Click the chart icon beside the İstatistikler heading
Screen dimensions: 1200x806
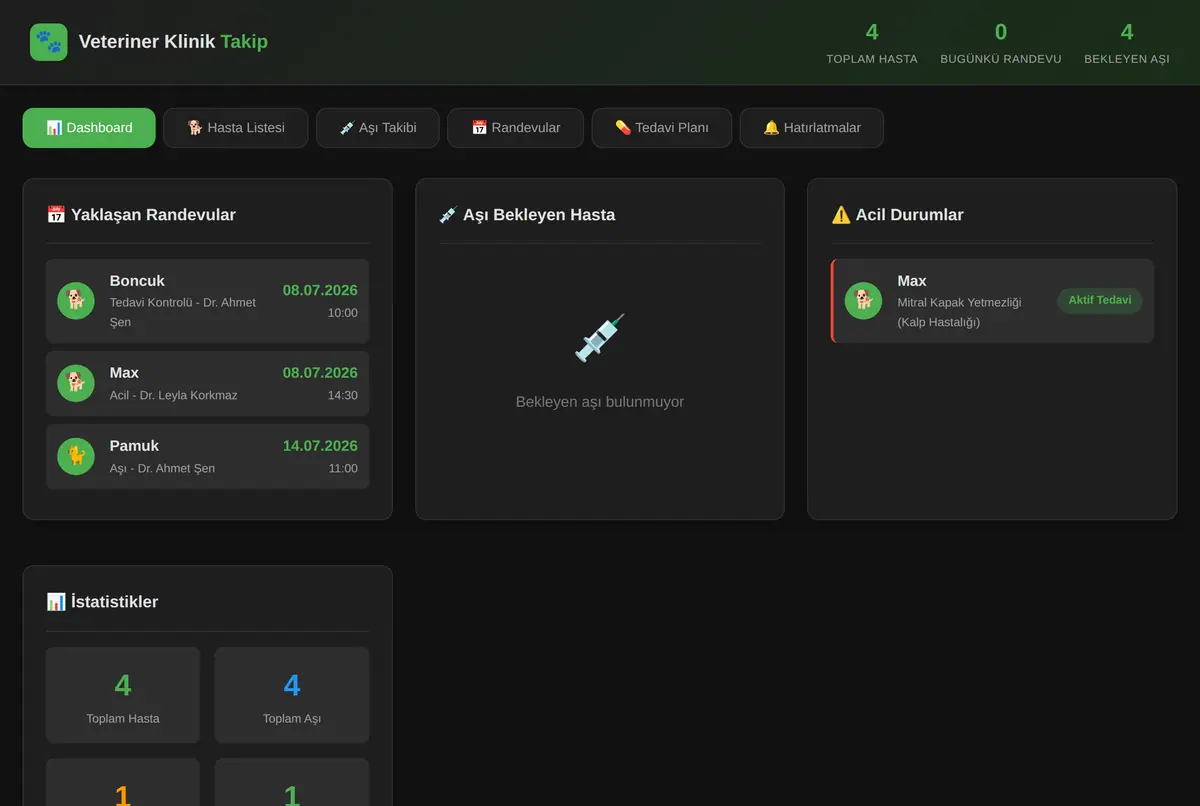(x=56, y=602)
